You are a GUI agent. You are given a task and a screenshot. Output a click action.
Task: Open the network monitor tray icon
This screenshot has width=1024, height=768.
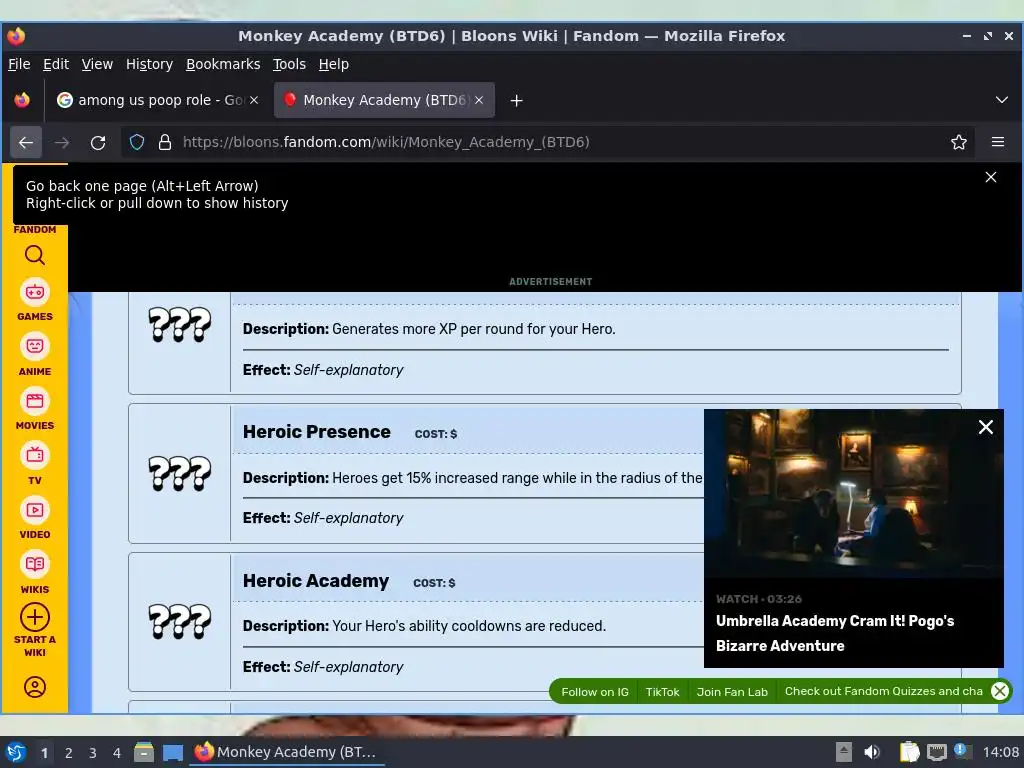point(937,752)
